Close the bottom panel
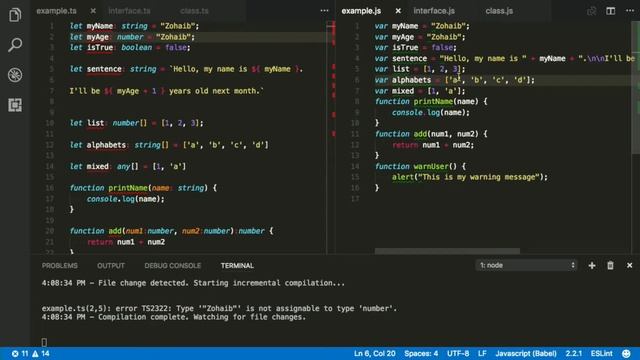 click(x=629, y=265)
